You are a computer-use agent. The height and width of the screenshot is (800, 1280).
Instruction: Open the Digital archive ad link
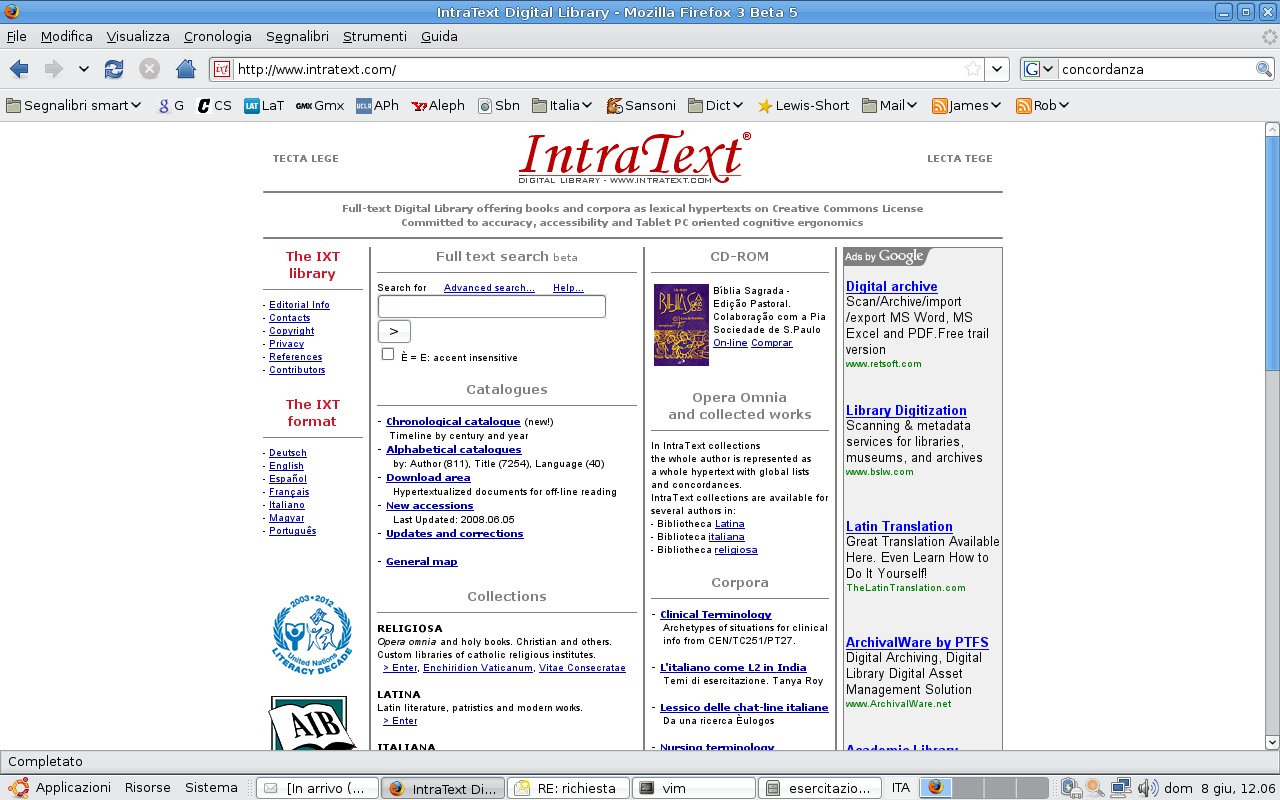point(892,286)
